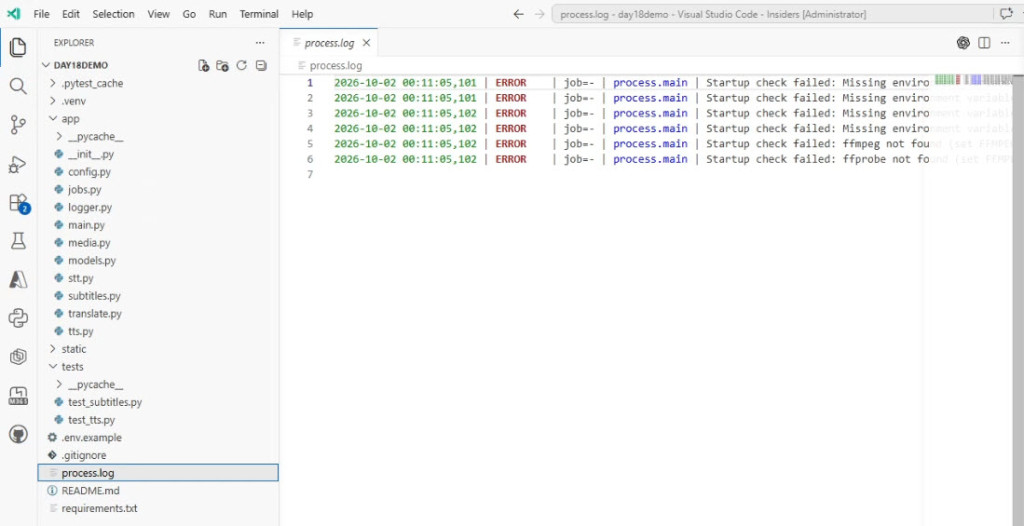Open the Python view in activity bar
Image resolution: width=1024 pixels, height=526 pixels.
[18, 318]
